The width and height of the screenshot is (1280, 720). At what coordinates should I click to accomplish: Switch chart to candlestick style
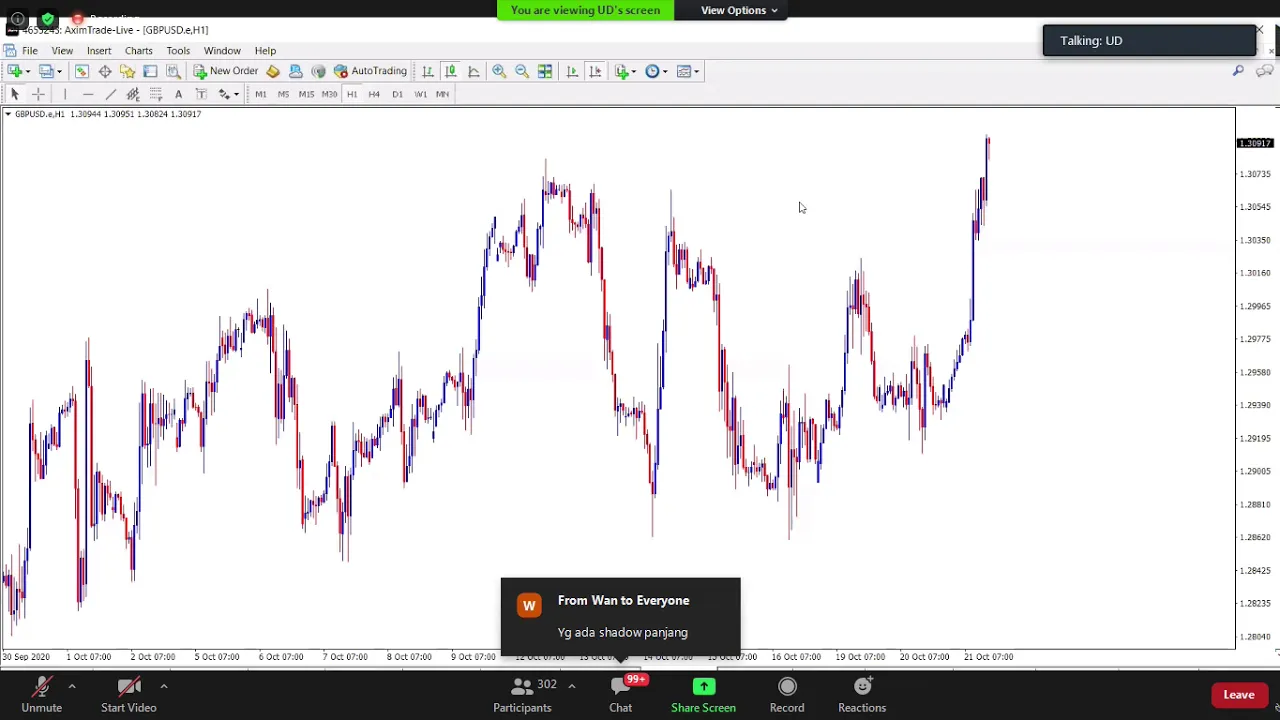point(451,71)
